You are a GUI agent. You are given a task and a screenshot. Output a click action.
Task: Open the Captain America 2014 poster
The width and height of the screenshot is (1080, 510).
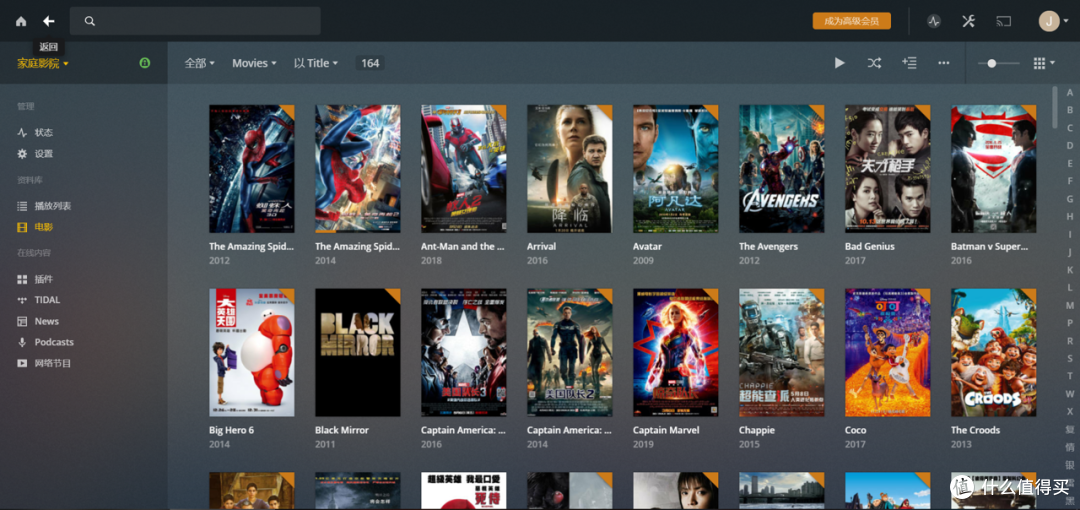point(570,352)
